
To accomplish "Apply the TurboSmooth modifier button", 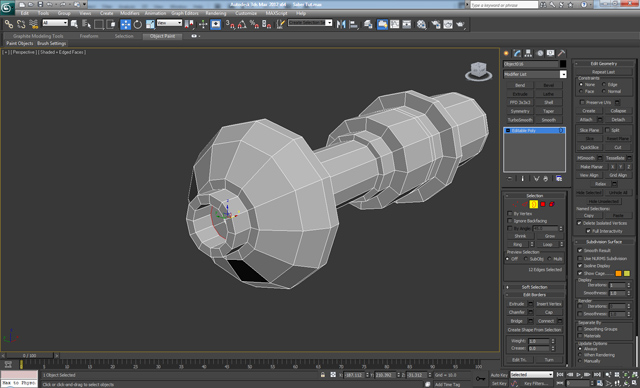I will [x=520, y=120].
